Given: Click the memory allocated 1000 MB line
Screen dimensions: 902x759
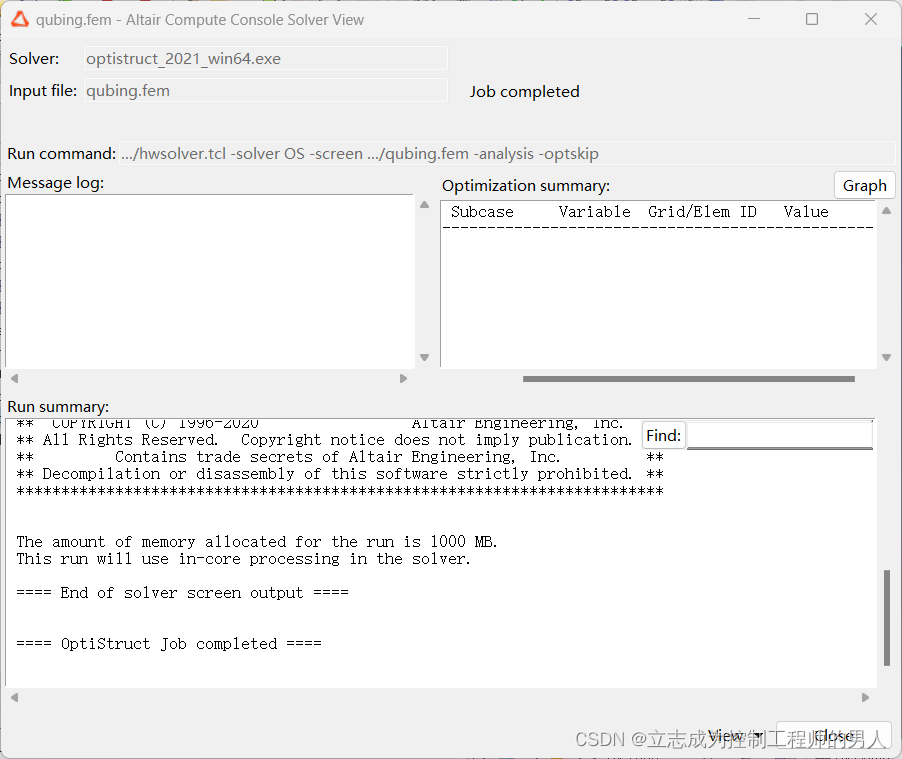Looking at the screenshot, I should coord(257,541).
